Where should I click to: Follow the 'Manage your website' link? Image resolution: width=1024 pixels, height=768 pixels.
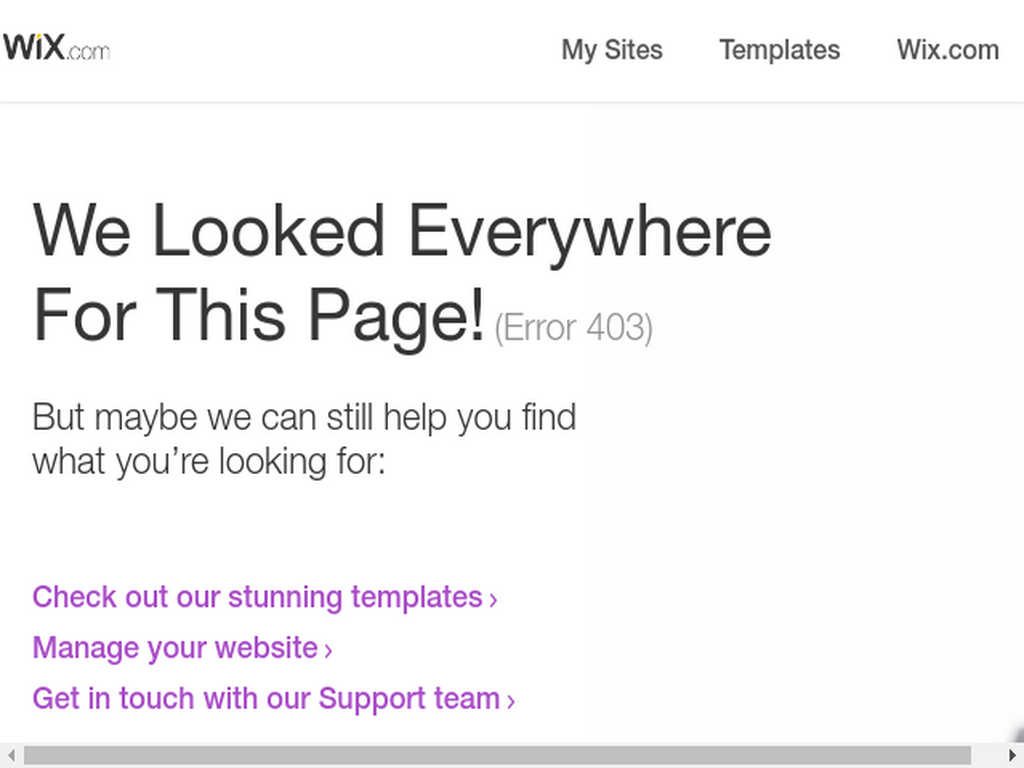tap(175, 648)
